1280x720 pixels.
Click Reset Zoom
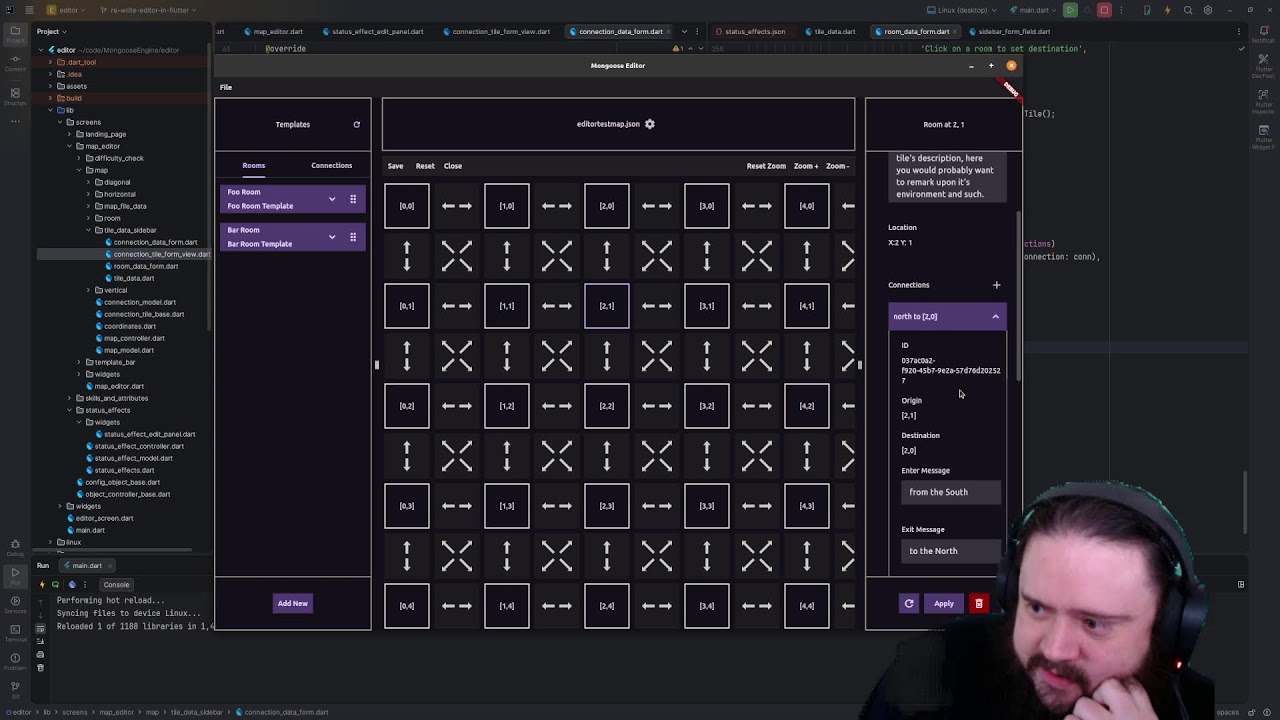pyautogui.click(x=766, y=166)
